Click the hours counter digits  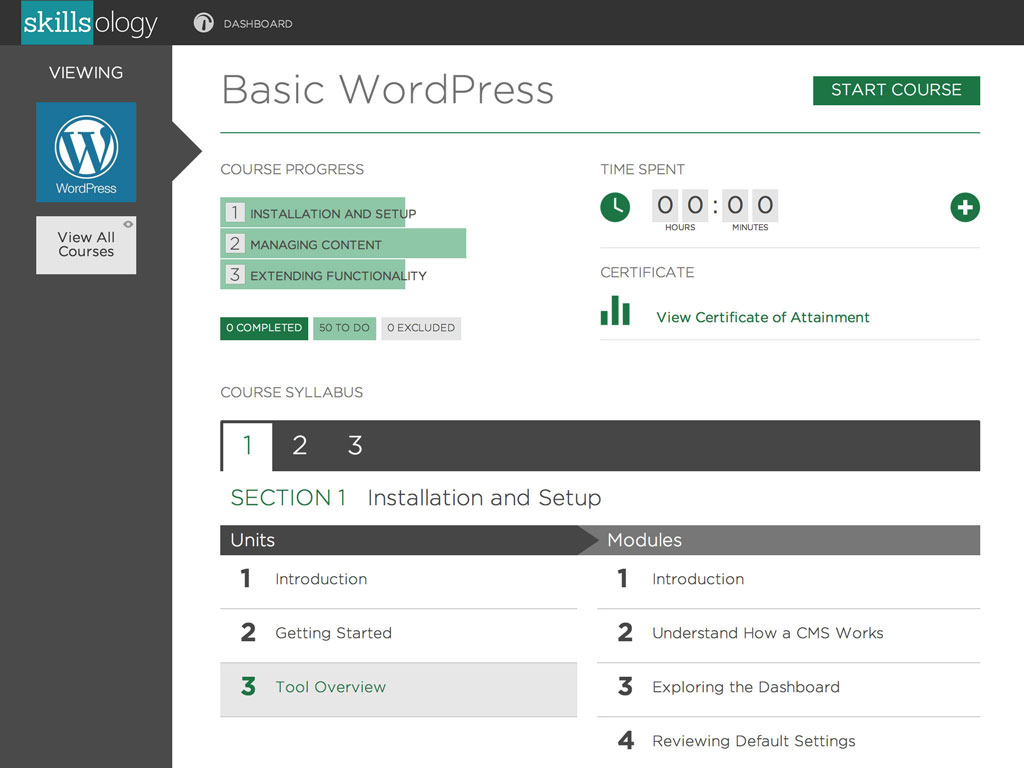(x=680, y=205)
